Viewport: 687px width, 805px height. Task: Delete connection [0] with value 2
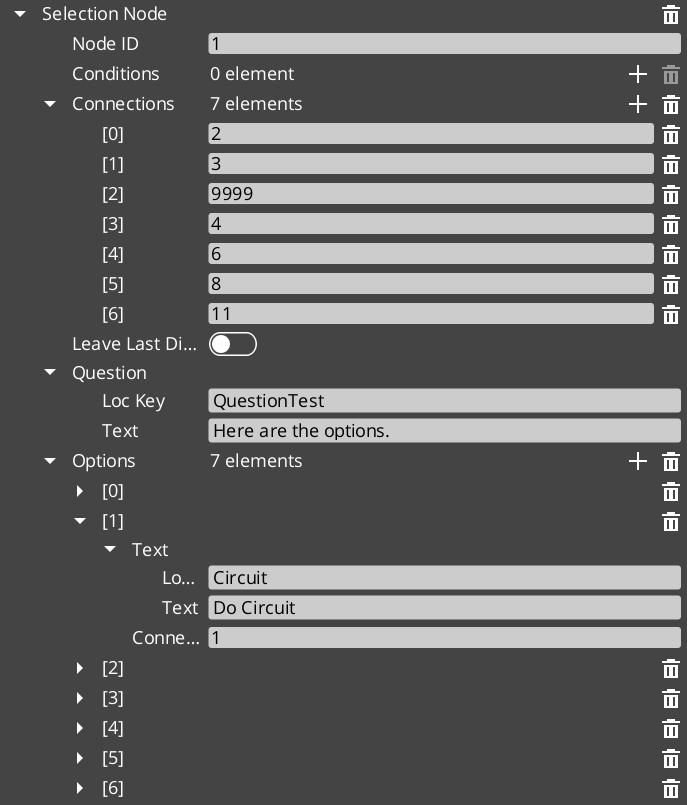point(671,134)
